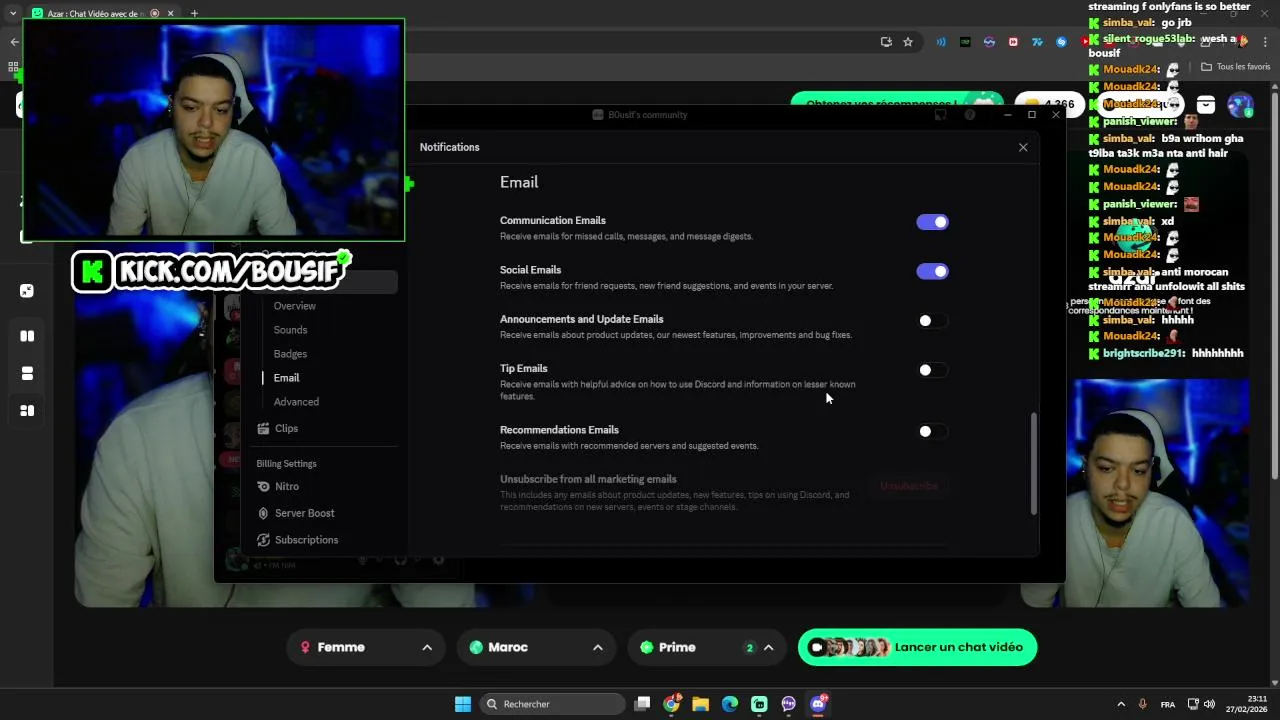The height and width of the screenshot is (720, 1280).
Task: Bookmark page with the star icon
Action: 908,42
